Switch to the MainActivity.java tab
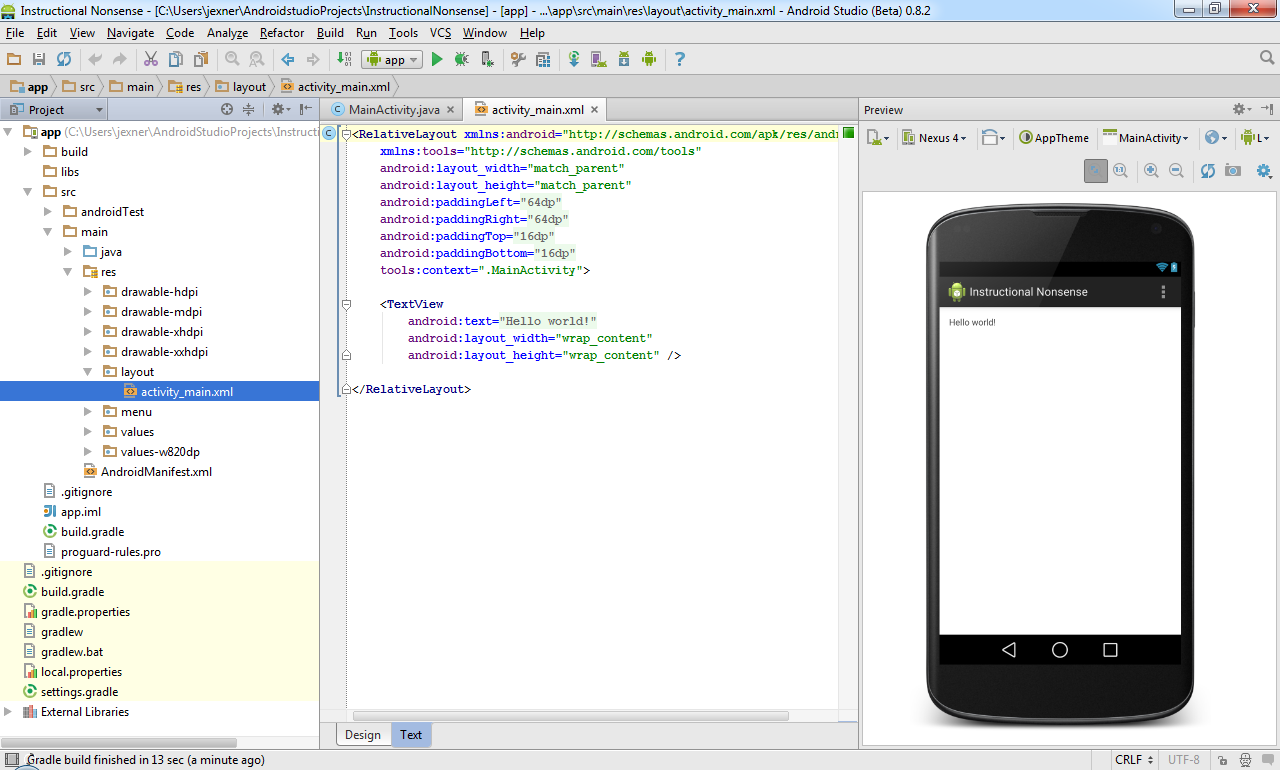 [393, 110]
